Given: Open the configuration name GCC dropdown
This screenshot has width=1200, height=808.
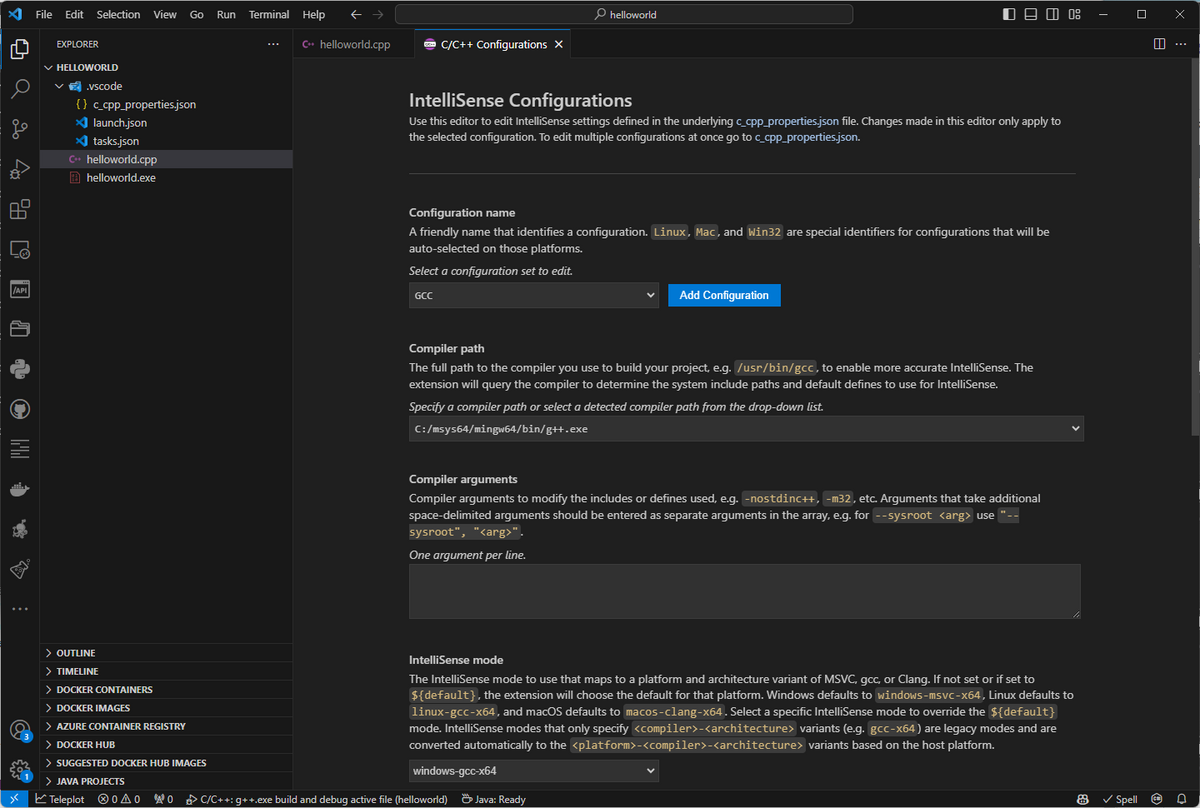Looking at the screenshot, I should pyautogui.click(x=534, y=295).
